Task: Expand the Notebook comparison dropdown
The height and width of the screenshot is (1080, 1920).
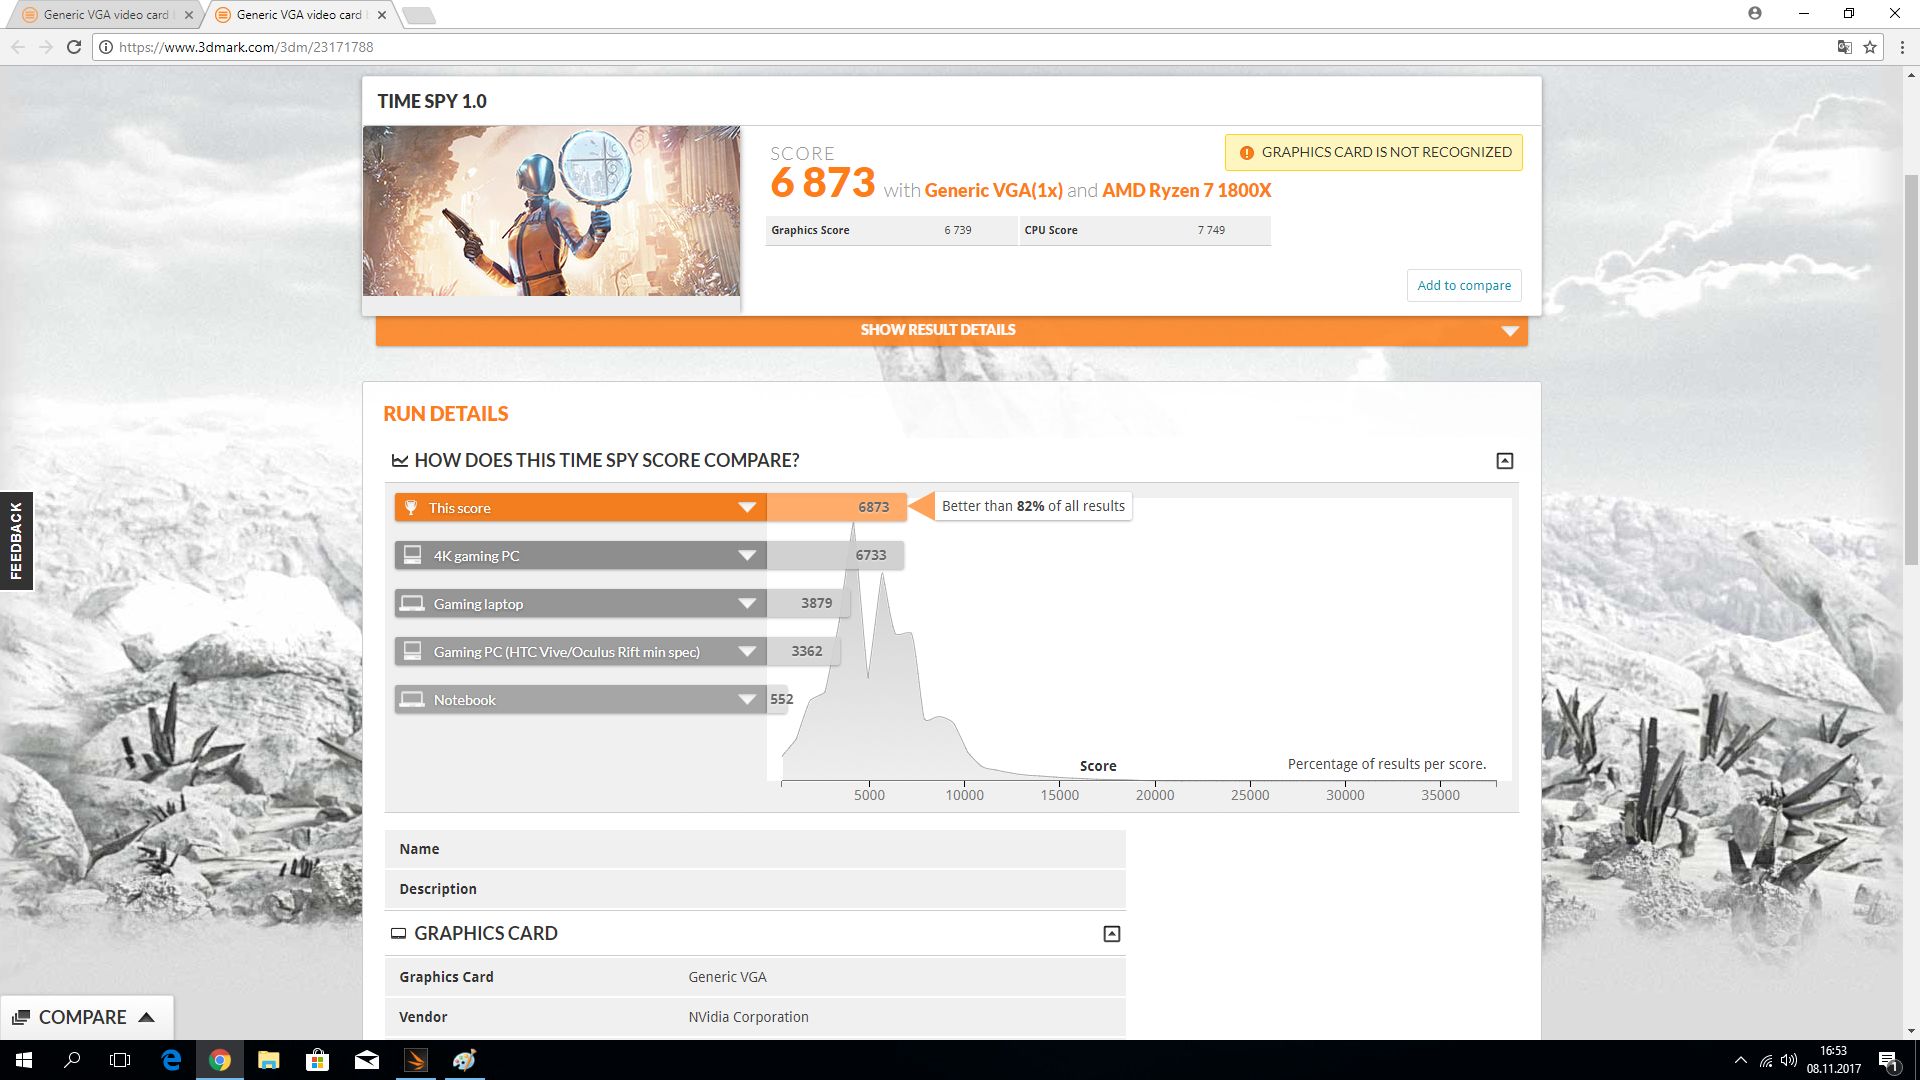Action: pyautogui.click(x=746, y=700)
